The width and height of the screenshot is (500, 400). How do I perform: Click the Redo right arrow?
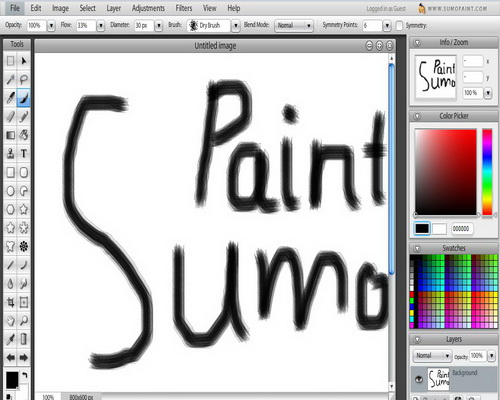[24, 358]
